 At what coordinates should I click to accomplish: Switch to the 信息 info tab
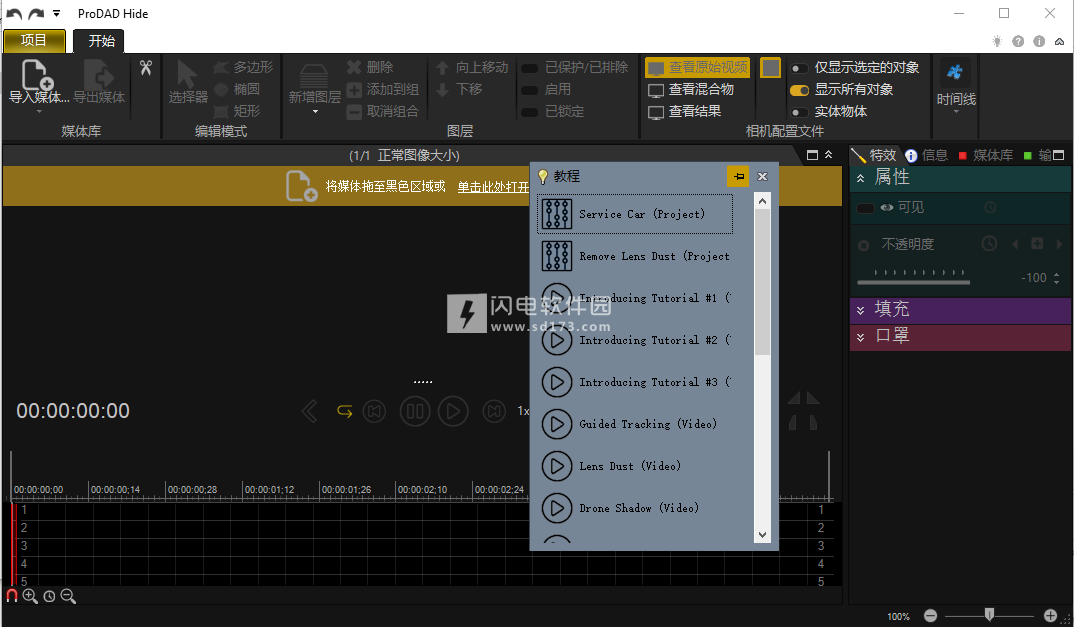(927, 155)
